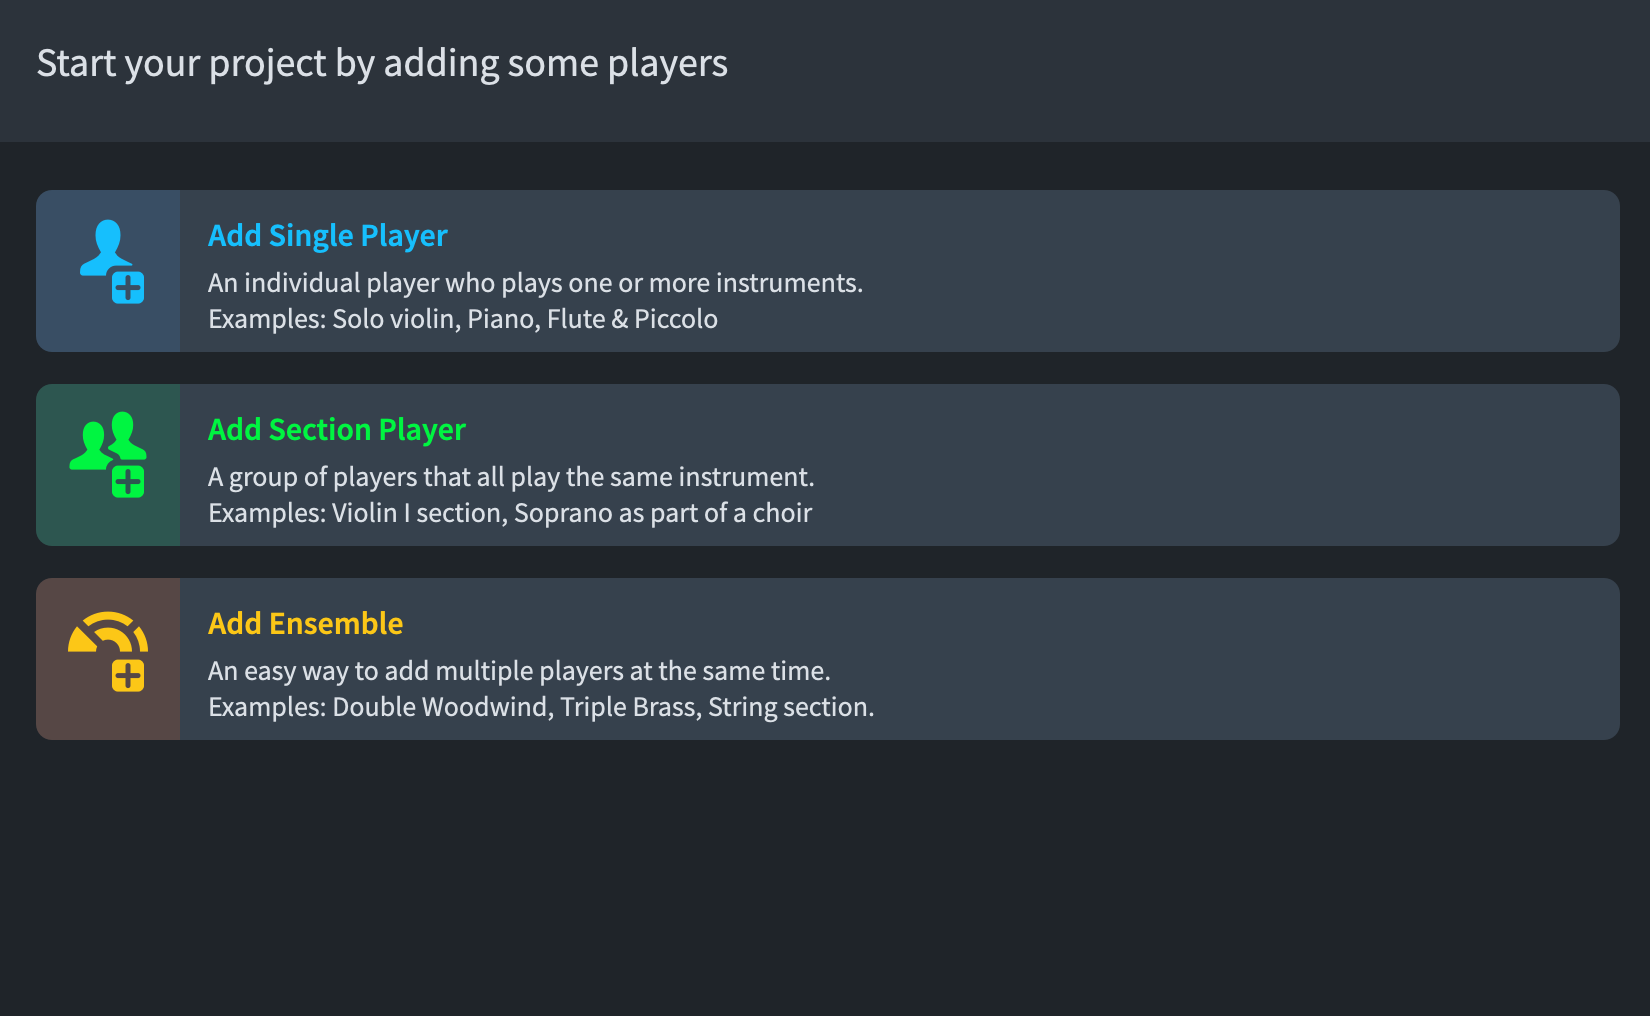Click empty space in the Add Single Player card

1240,271
